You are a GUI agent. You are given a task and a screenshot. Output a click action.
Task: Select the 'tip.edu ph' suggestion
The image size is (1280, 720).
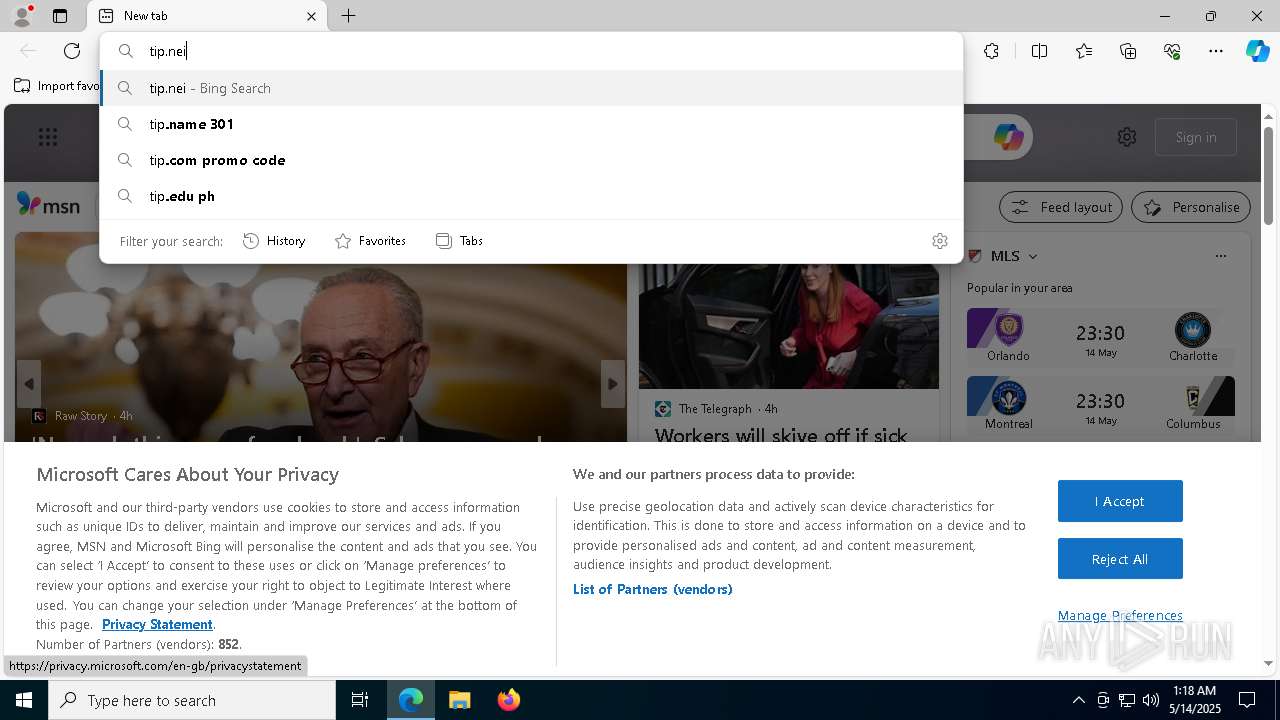coord(531,196)
